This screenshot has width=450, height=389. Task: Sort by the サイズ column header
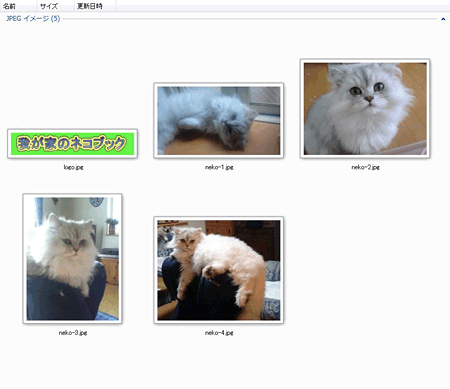56,6
